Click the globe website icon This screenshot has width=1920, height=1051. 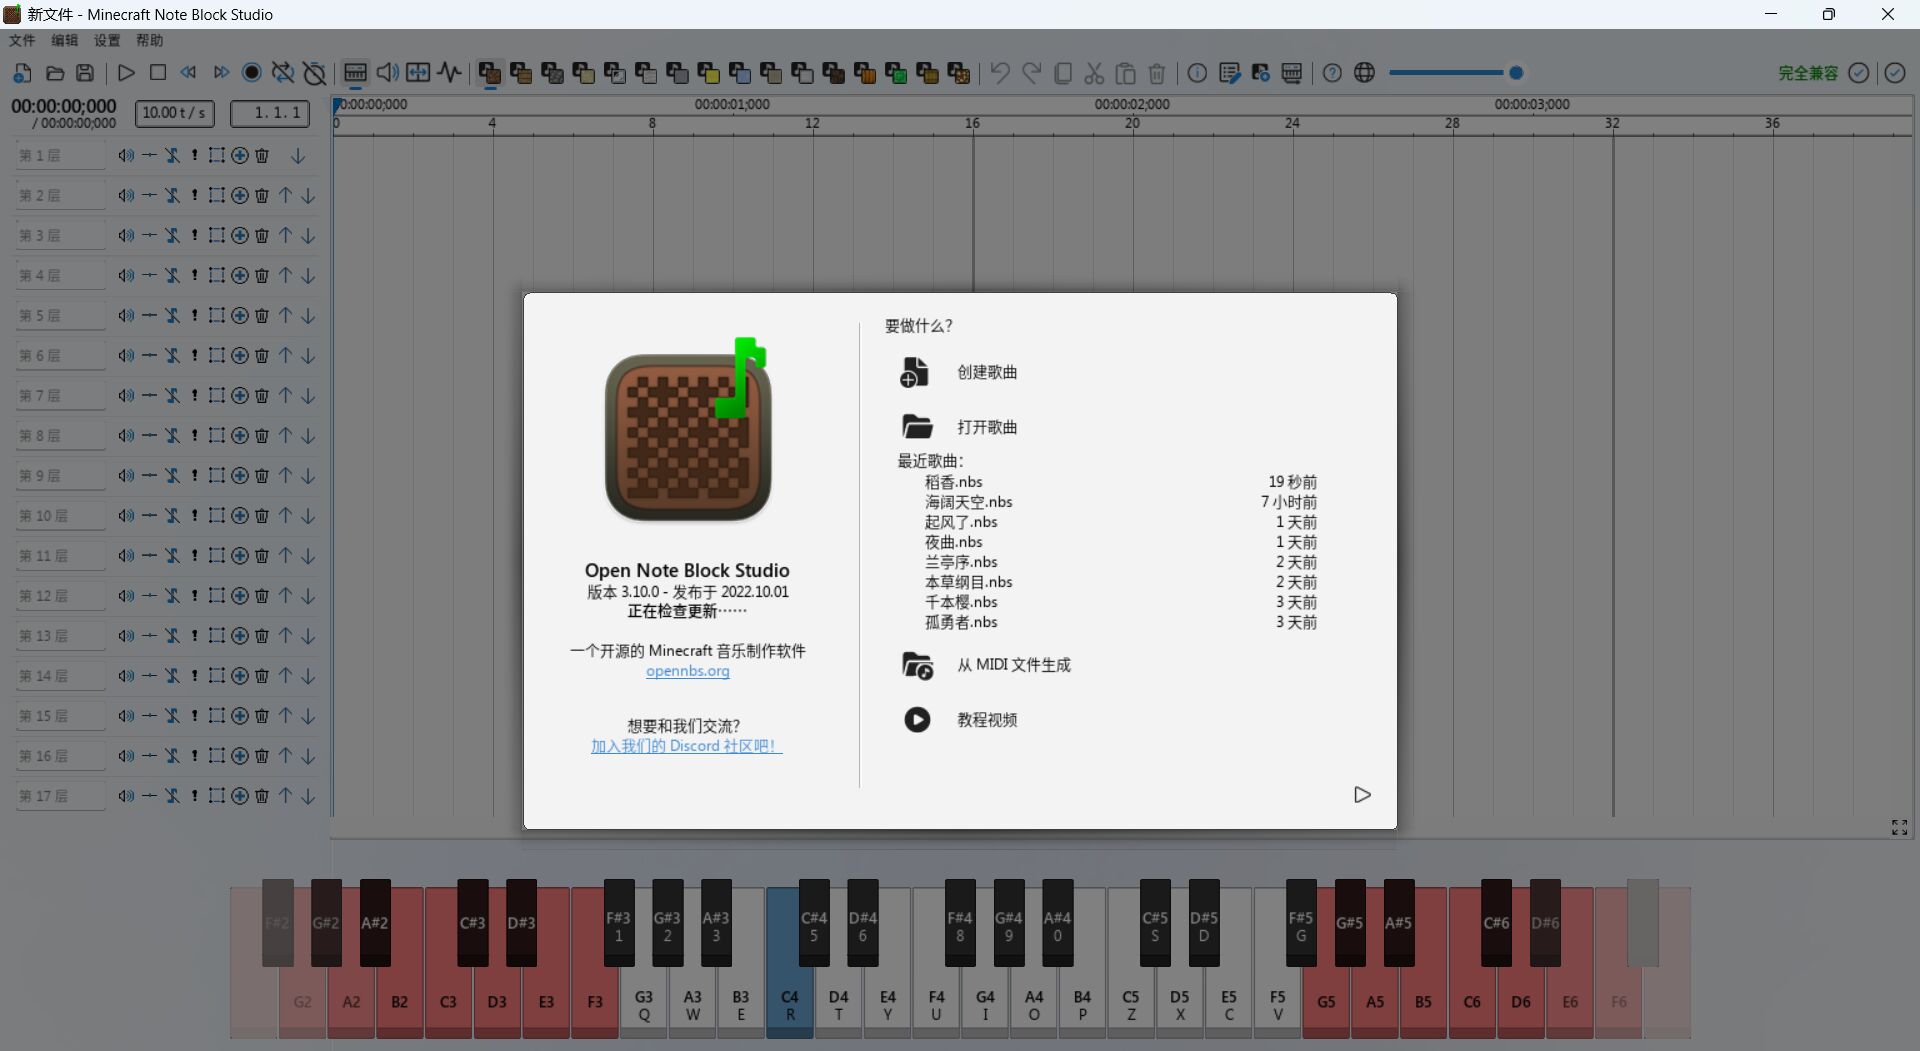click(x=1364, y=73)
